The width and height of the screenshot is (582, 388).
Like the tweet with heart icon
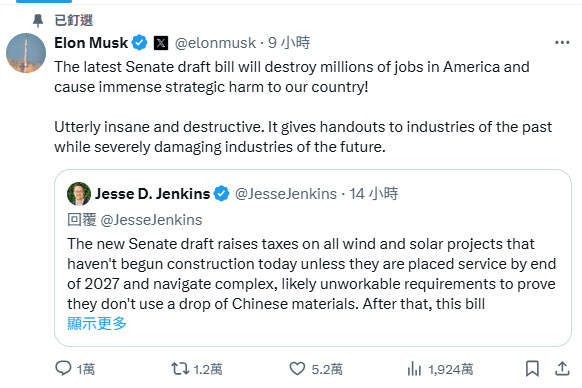coord(297,369)
